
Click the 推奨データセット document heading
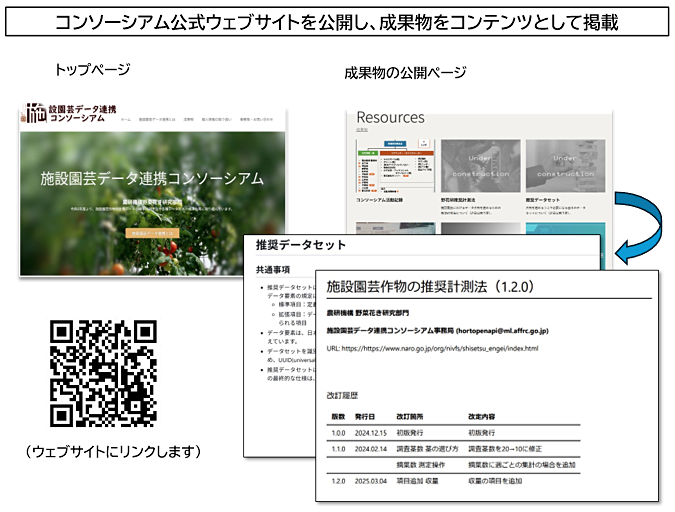(x=300, y=245)
